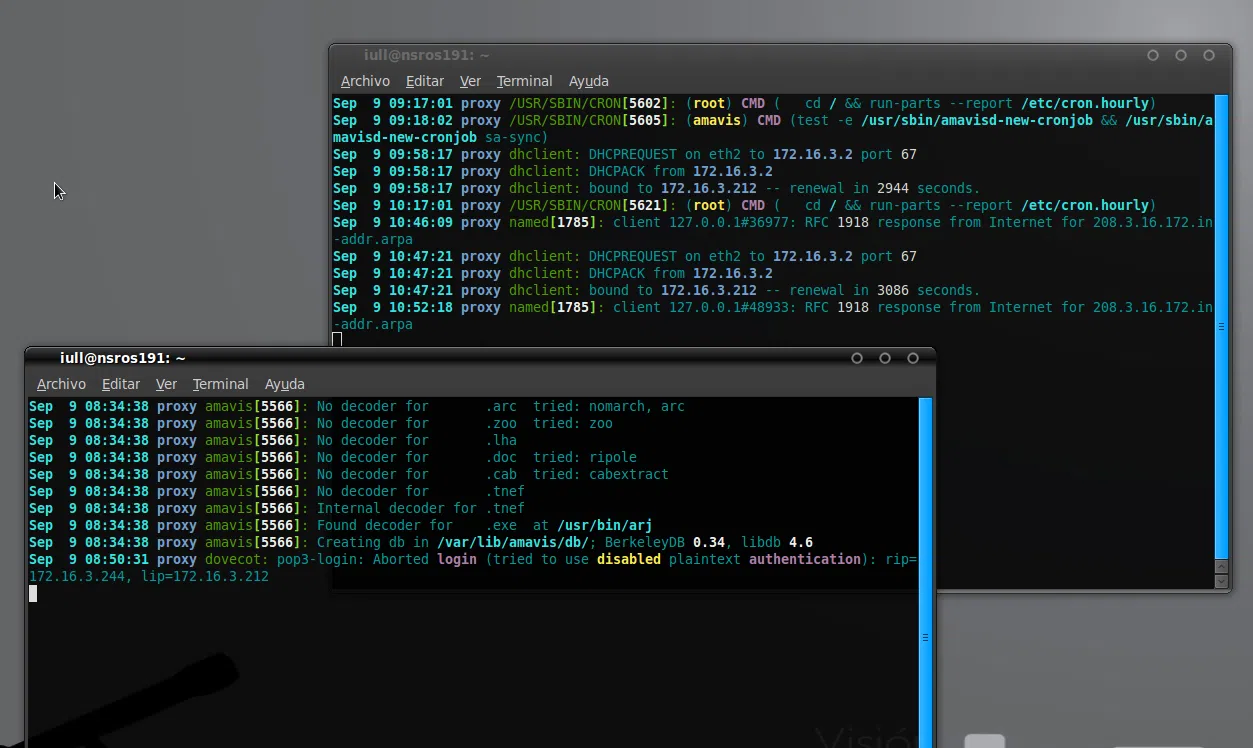Open Editar menu in the back terminal

pyautogui.click(x=425, y=81)
